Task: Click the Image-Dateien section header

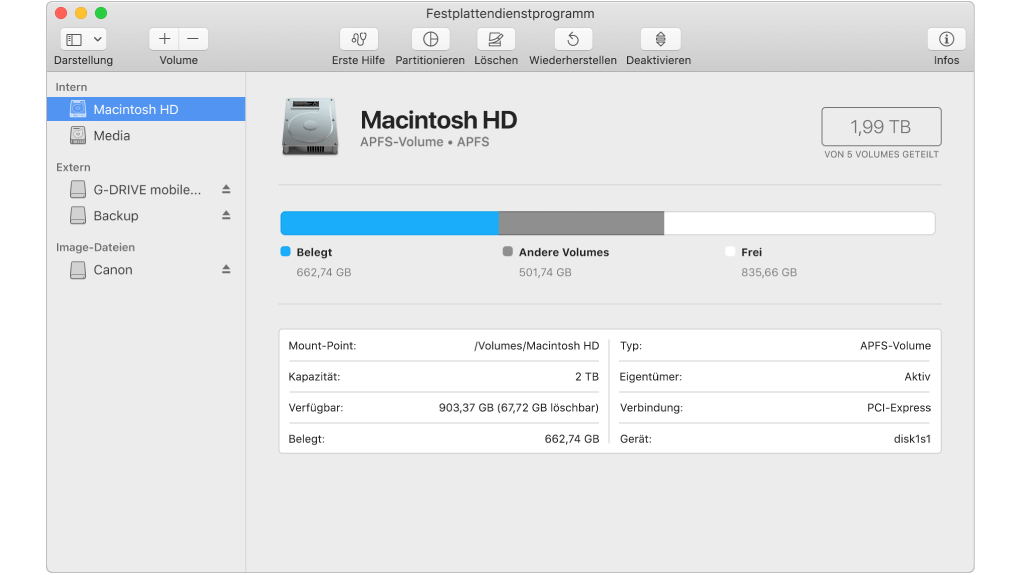Action: pyautogui.click(x=95, y=247)
